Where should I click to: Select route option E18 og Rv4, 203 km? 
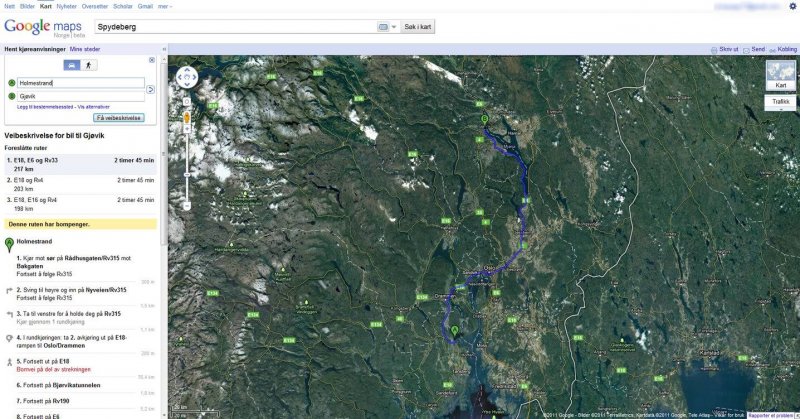point(80,183)
